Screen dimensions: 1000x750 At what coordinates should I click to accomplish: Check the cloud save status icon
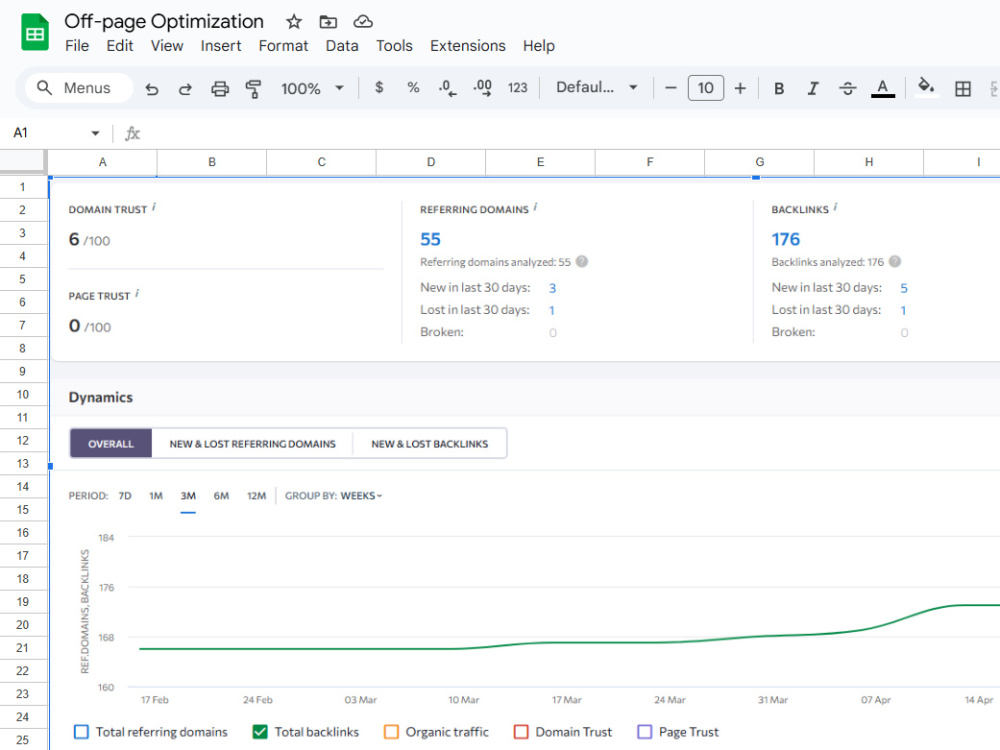tap(363, 22)
